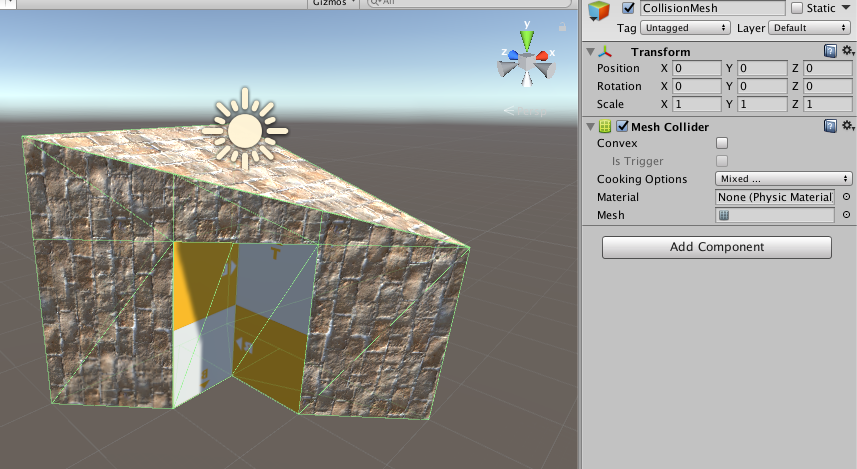This screenshot has height=469, width=857.
Task: Open the Mesh object picker circle
Action: [x=846, y=215]
